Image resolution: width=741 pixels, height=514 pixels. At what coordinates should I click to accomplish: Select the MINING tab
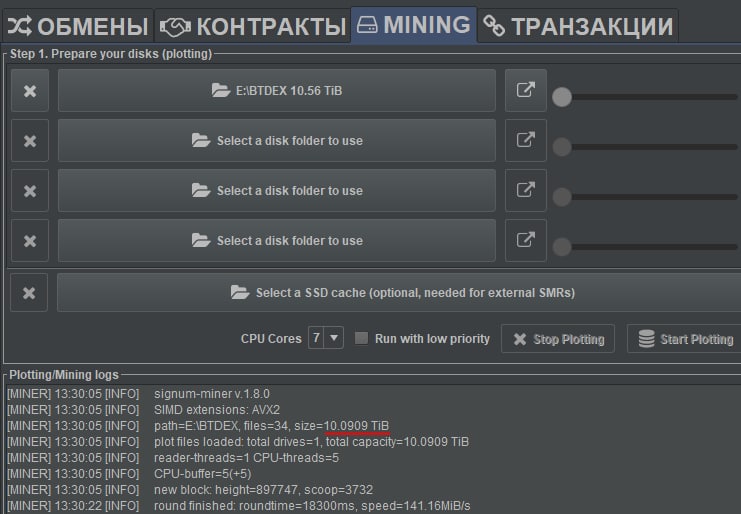(414, 25)
